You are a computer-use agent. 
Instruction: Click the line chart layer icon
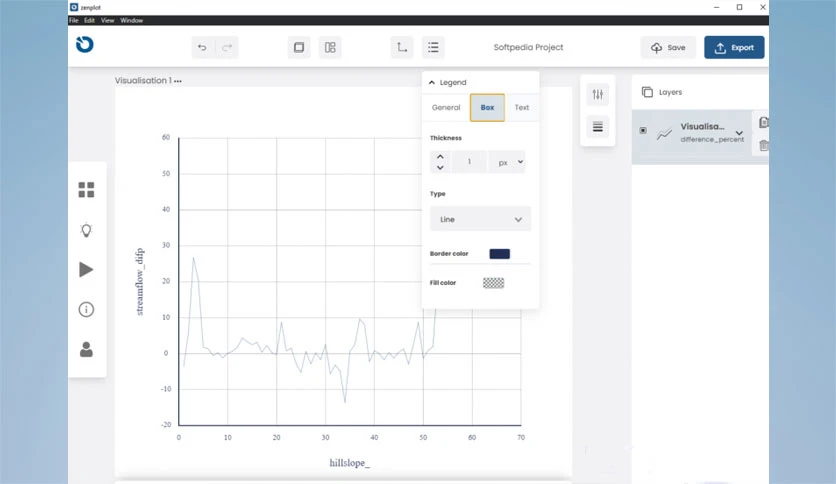[664, 133]
